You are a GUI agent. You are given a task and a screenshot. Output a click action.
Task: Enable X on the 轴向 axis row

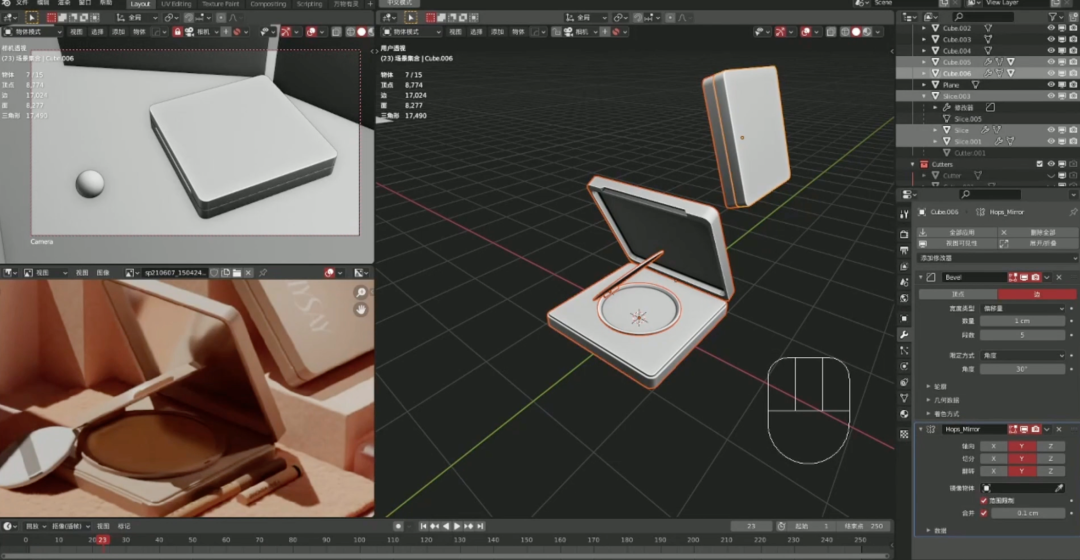tap(994, 446)
